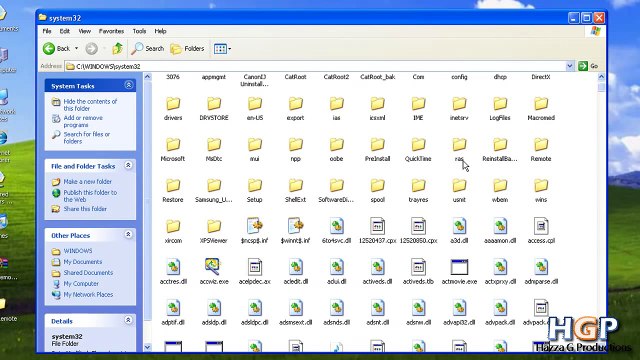
Task: Select the 12520437.cpx file icon
Action: (378, 226)
